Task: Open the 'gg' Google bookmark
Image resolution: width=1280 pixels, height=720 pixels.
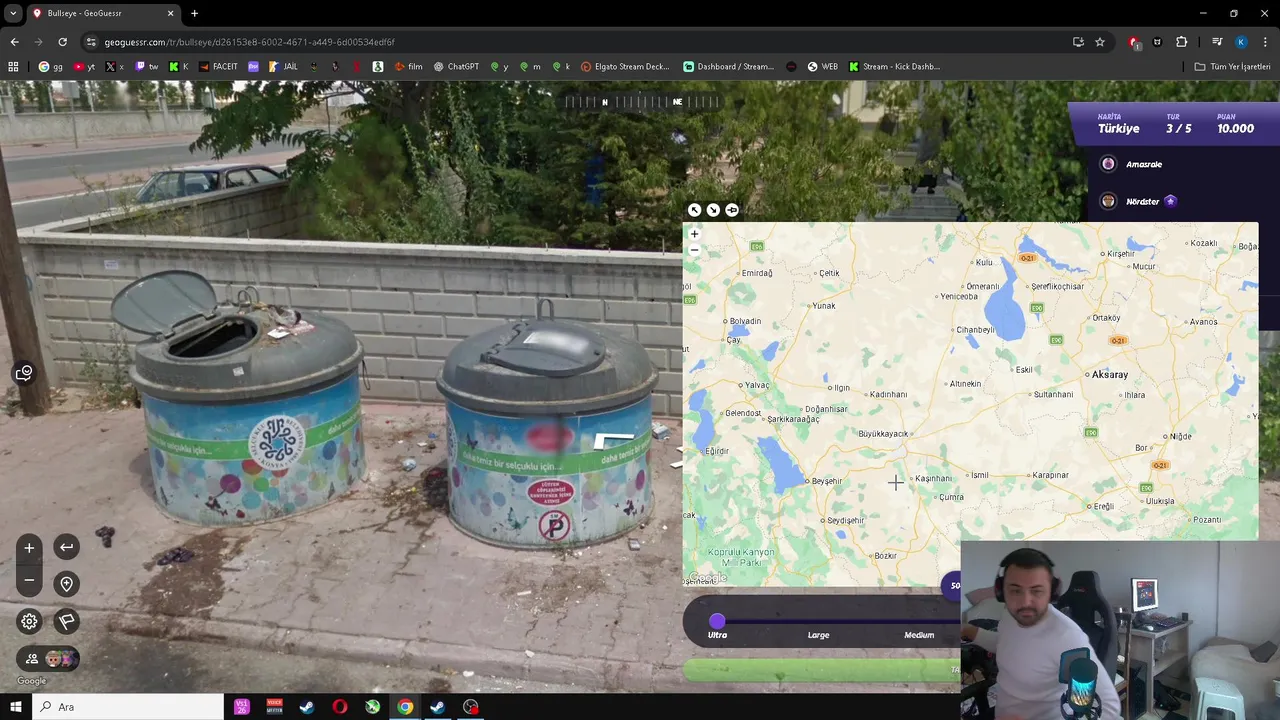Action: (x=51, y=67)
